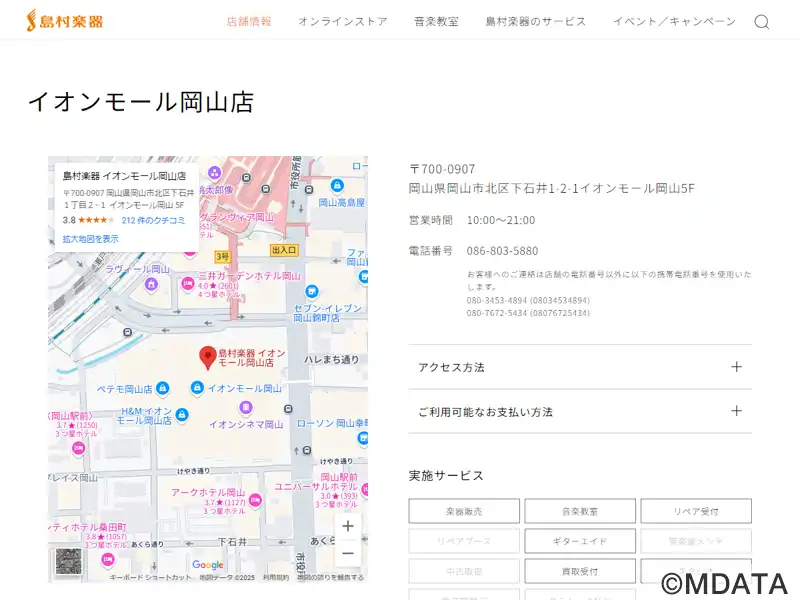
Task: Zoom out on the map
Action: click(x=348, y=554)
